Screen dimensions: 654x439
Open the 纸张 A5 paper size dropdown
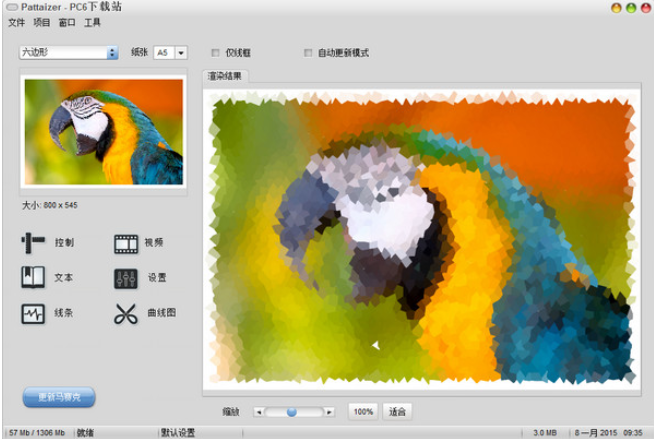pyautogui.click(x=181, y=53)
